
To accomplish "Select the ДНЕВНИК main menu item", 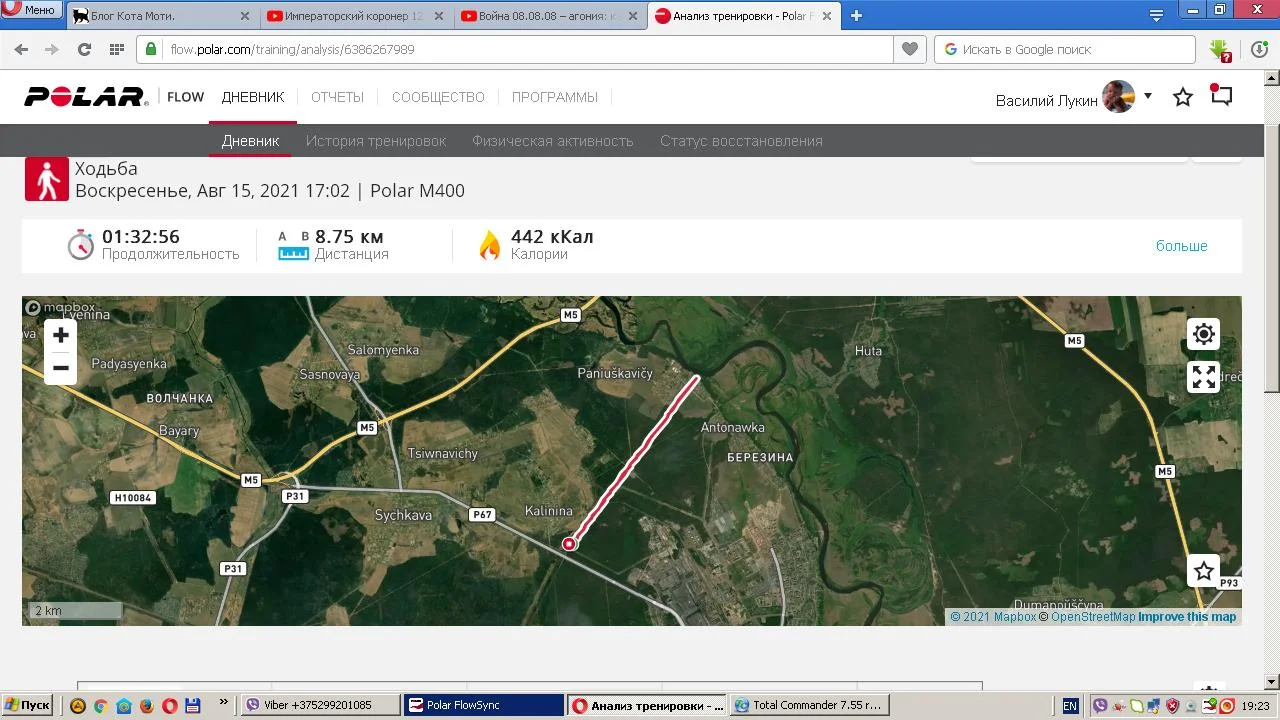I will coord(253,97).
